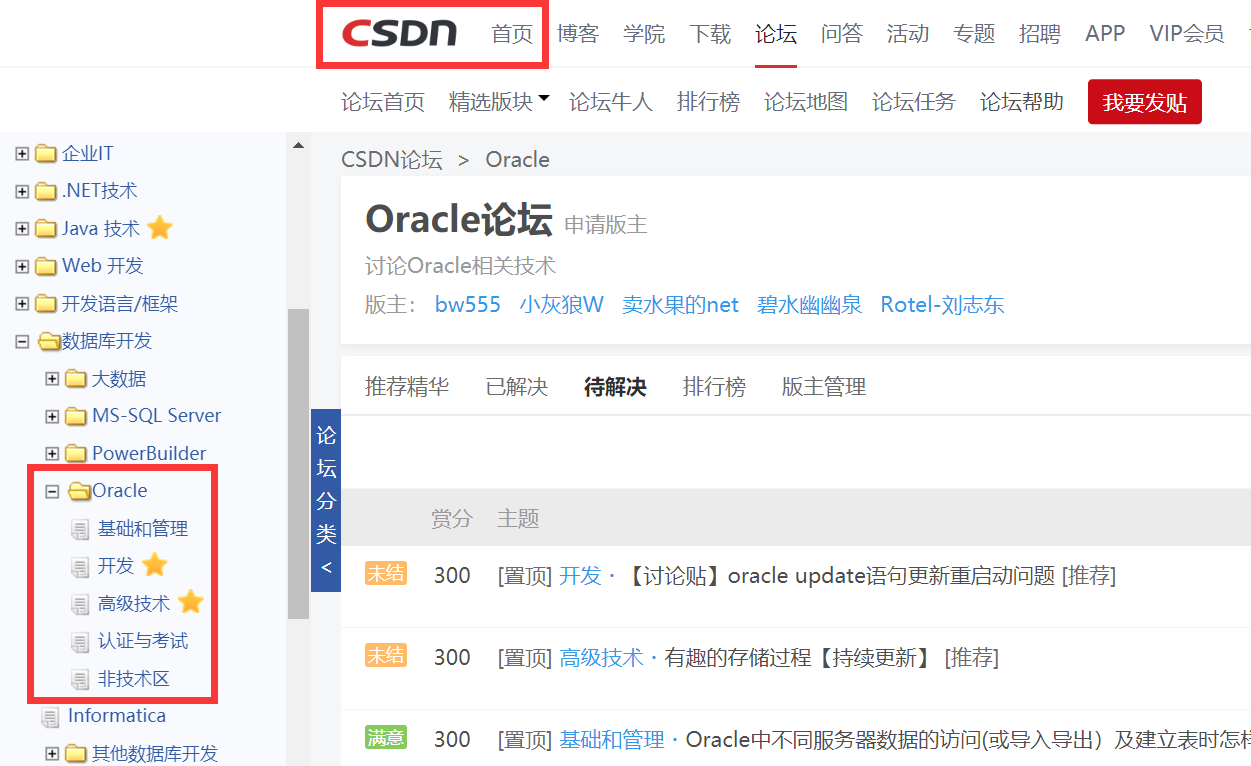This screenshot has width=1251, height=766.
Task: Click the 基础和管理 document icon
Action: pyautogui.click(x=80, y=529)
